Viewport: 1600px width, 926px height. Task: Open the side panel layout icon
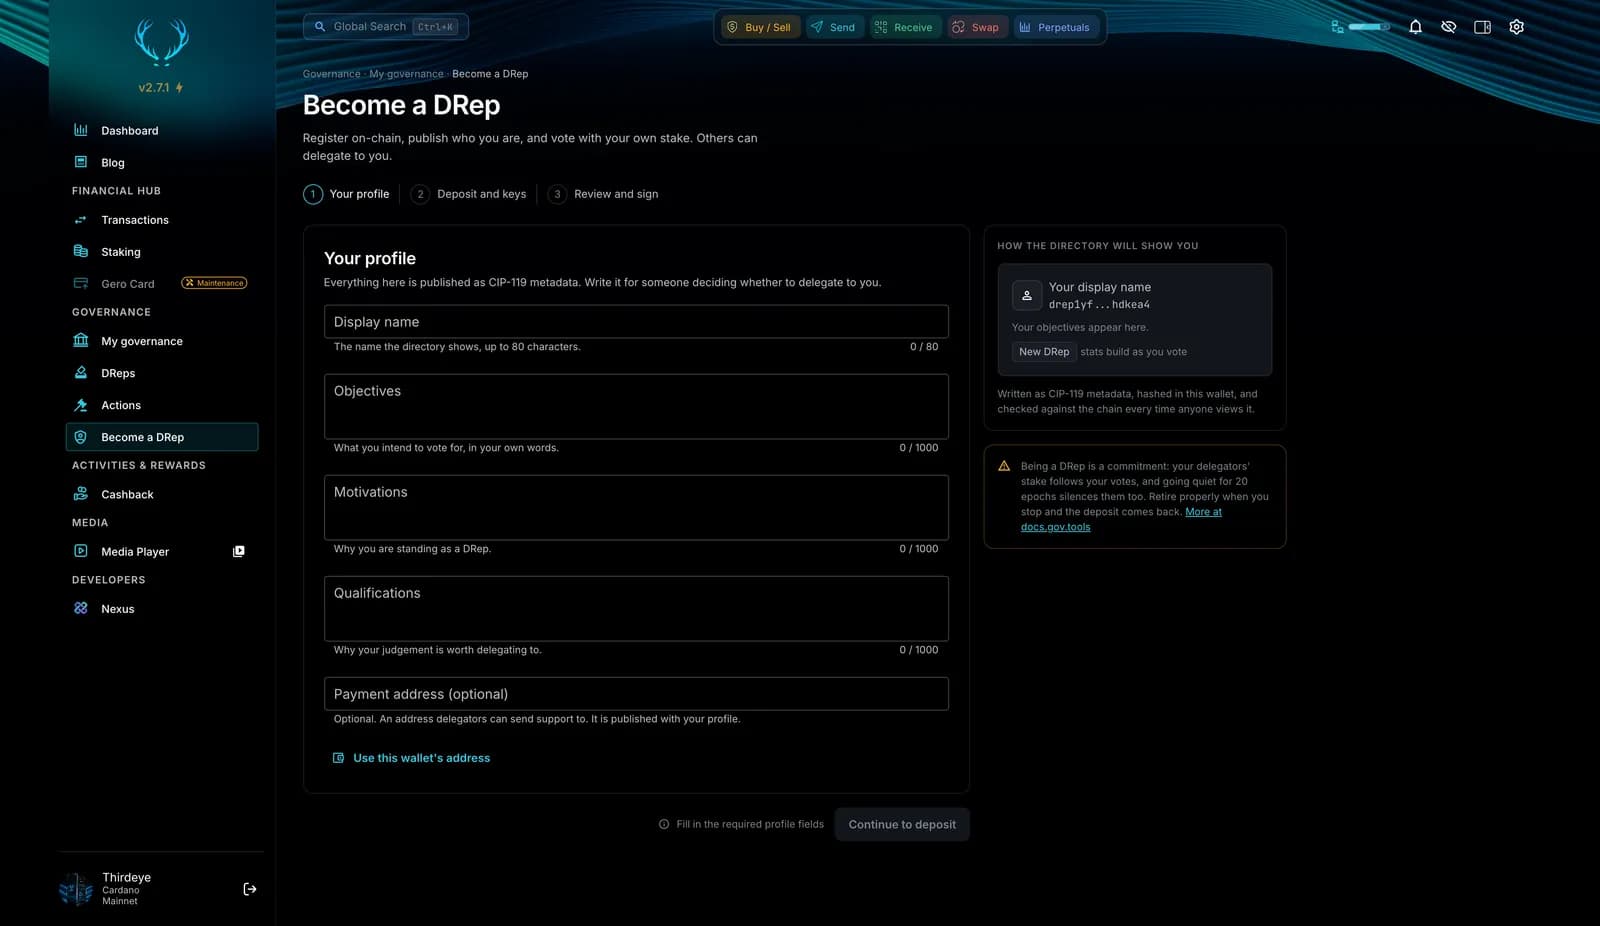[1483, 27]
